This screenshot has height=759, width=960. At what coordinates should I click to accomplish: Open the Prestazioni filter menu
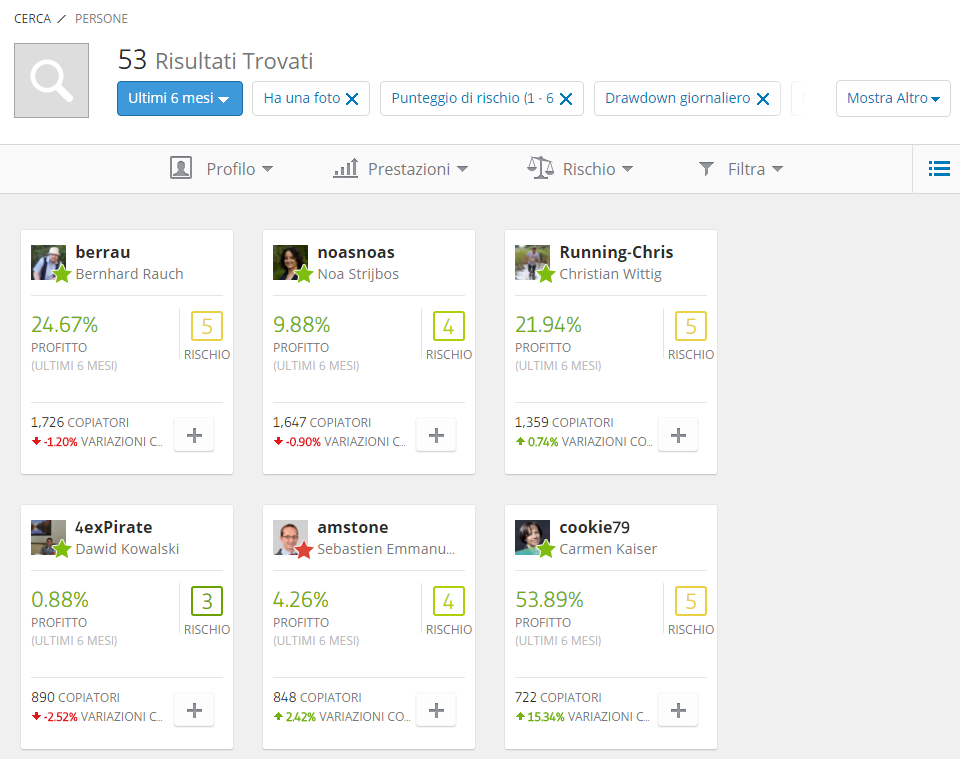pos(400,168)
